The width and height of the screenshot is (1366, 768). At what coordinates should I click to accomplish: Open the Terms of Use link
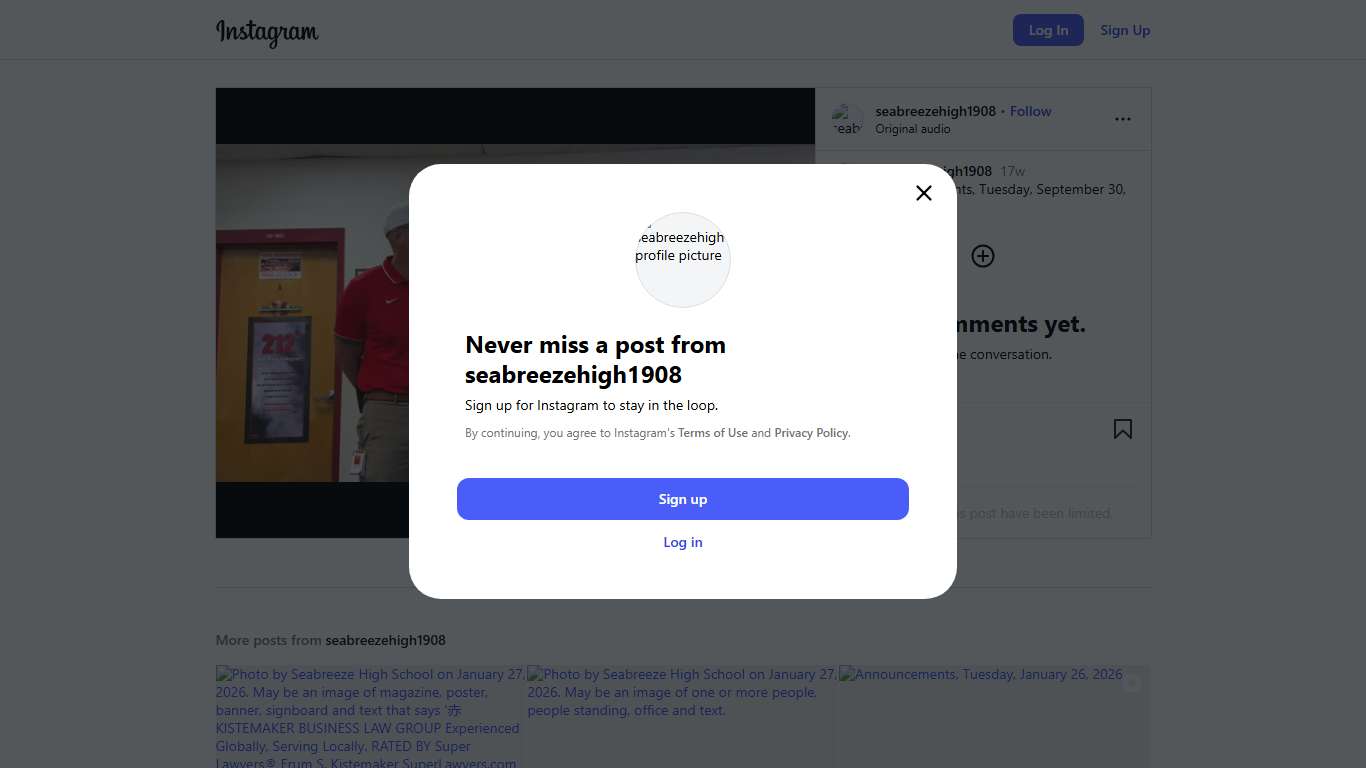point(712,433)
